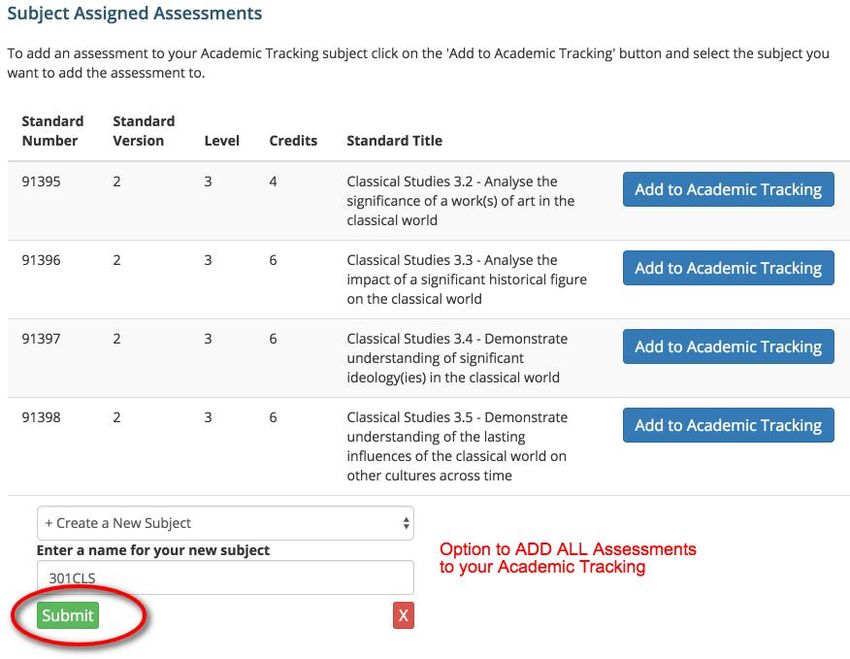Click standard number 91397 cell
The height and width of the screenshot is (659, 850).
tap(41, 339)
